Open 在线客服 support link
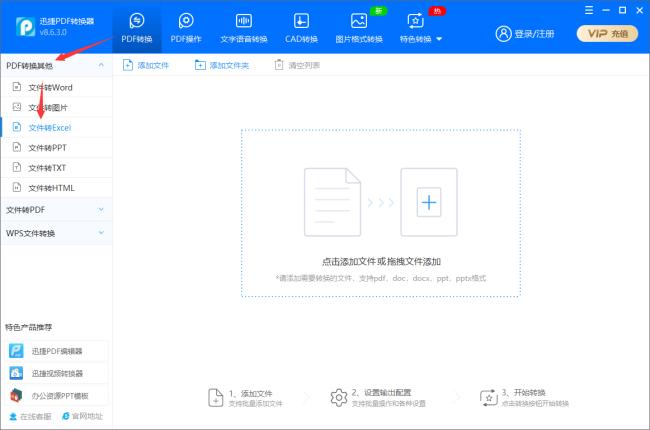This screenshot has width=650, height=430. click(30, 416)
